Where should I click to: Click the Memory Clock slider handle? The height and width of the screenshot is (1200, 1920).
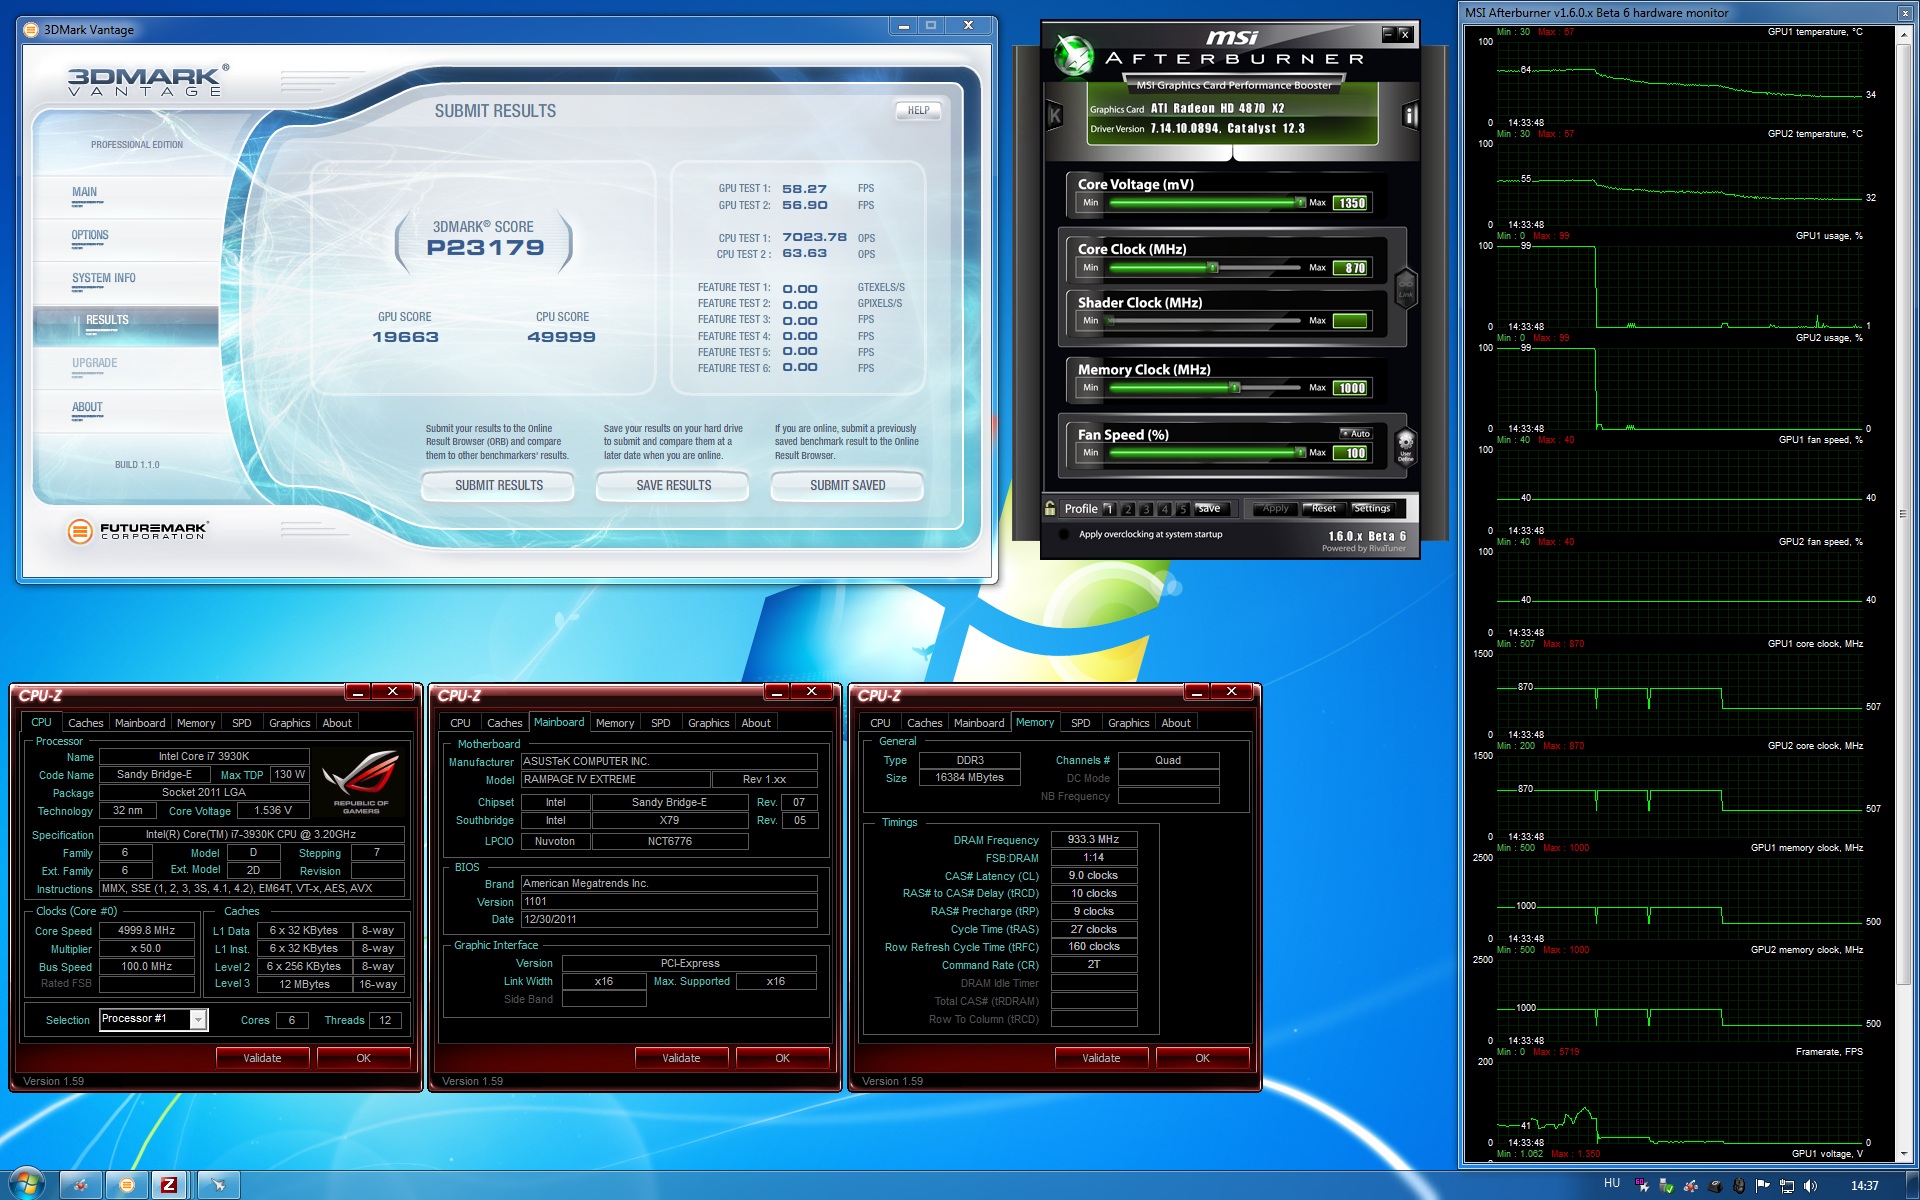coord(1235,388)
